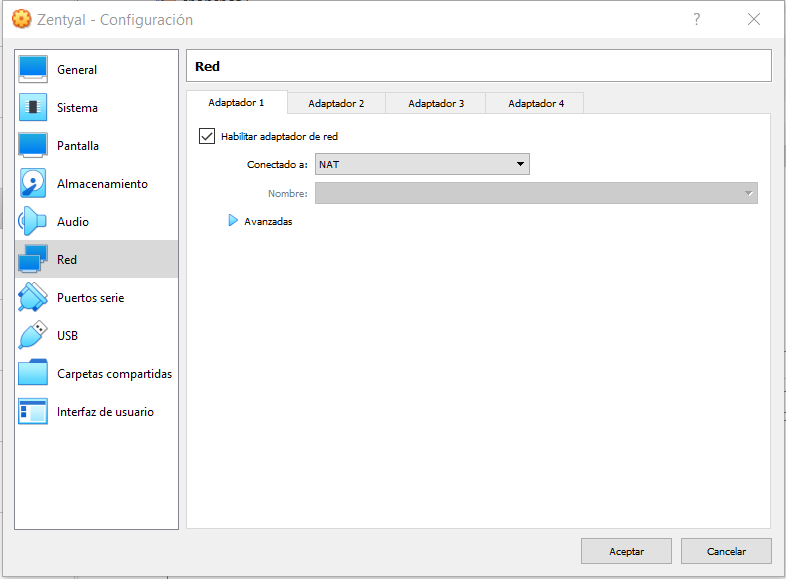Screen dimensions: 786x579
Task: Switch to Adaptador 1 tab
Action: click(236, 103)
